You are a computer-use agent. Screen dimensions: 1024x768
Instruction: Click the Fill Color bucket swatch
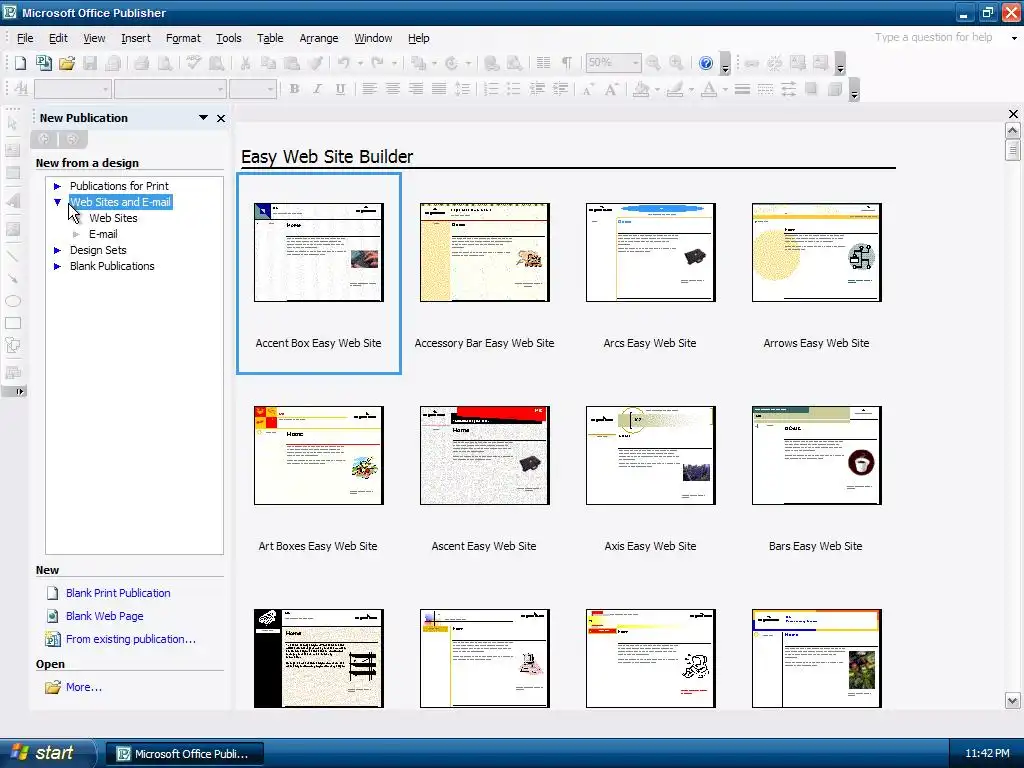pyautogui.click(x=641, y=89)
